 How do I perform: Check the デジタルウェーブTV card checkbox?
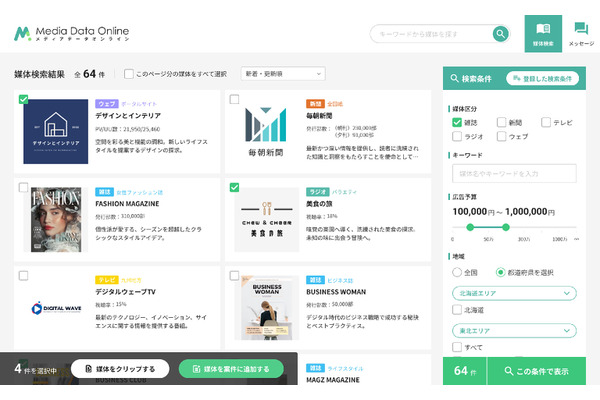23,276
